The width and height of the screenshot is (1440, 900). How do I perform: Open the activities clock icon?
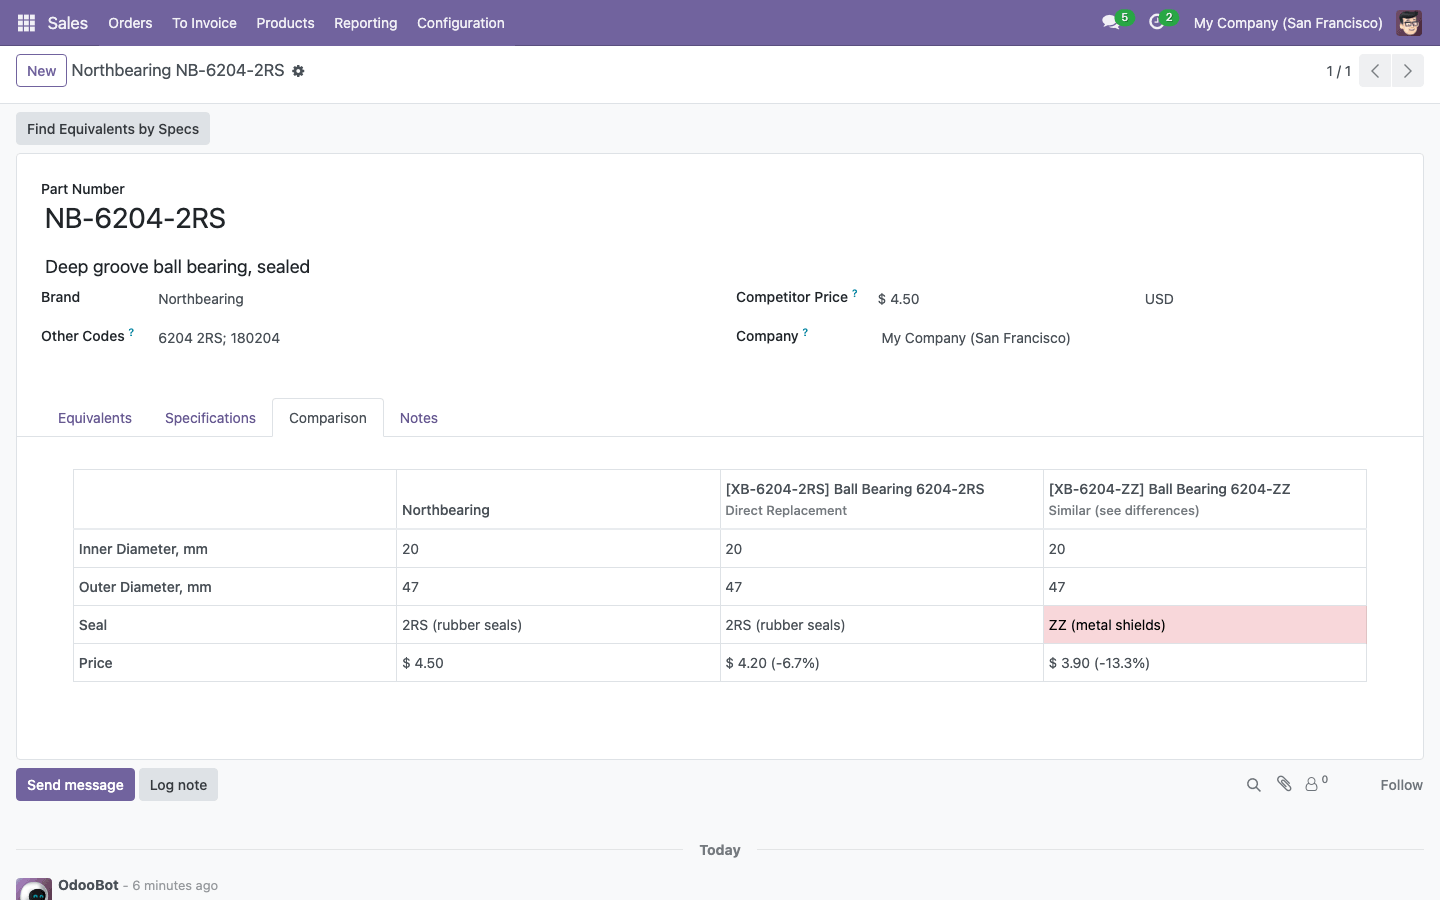tap(1157, 22)
